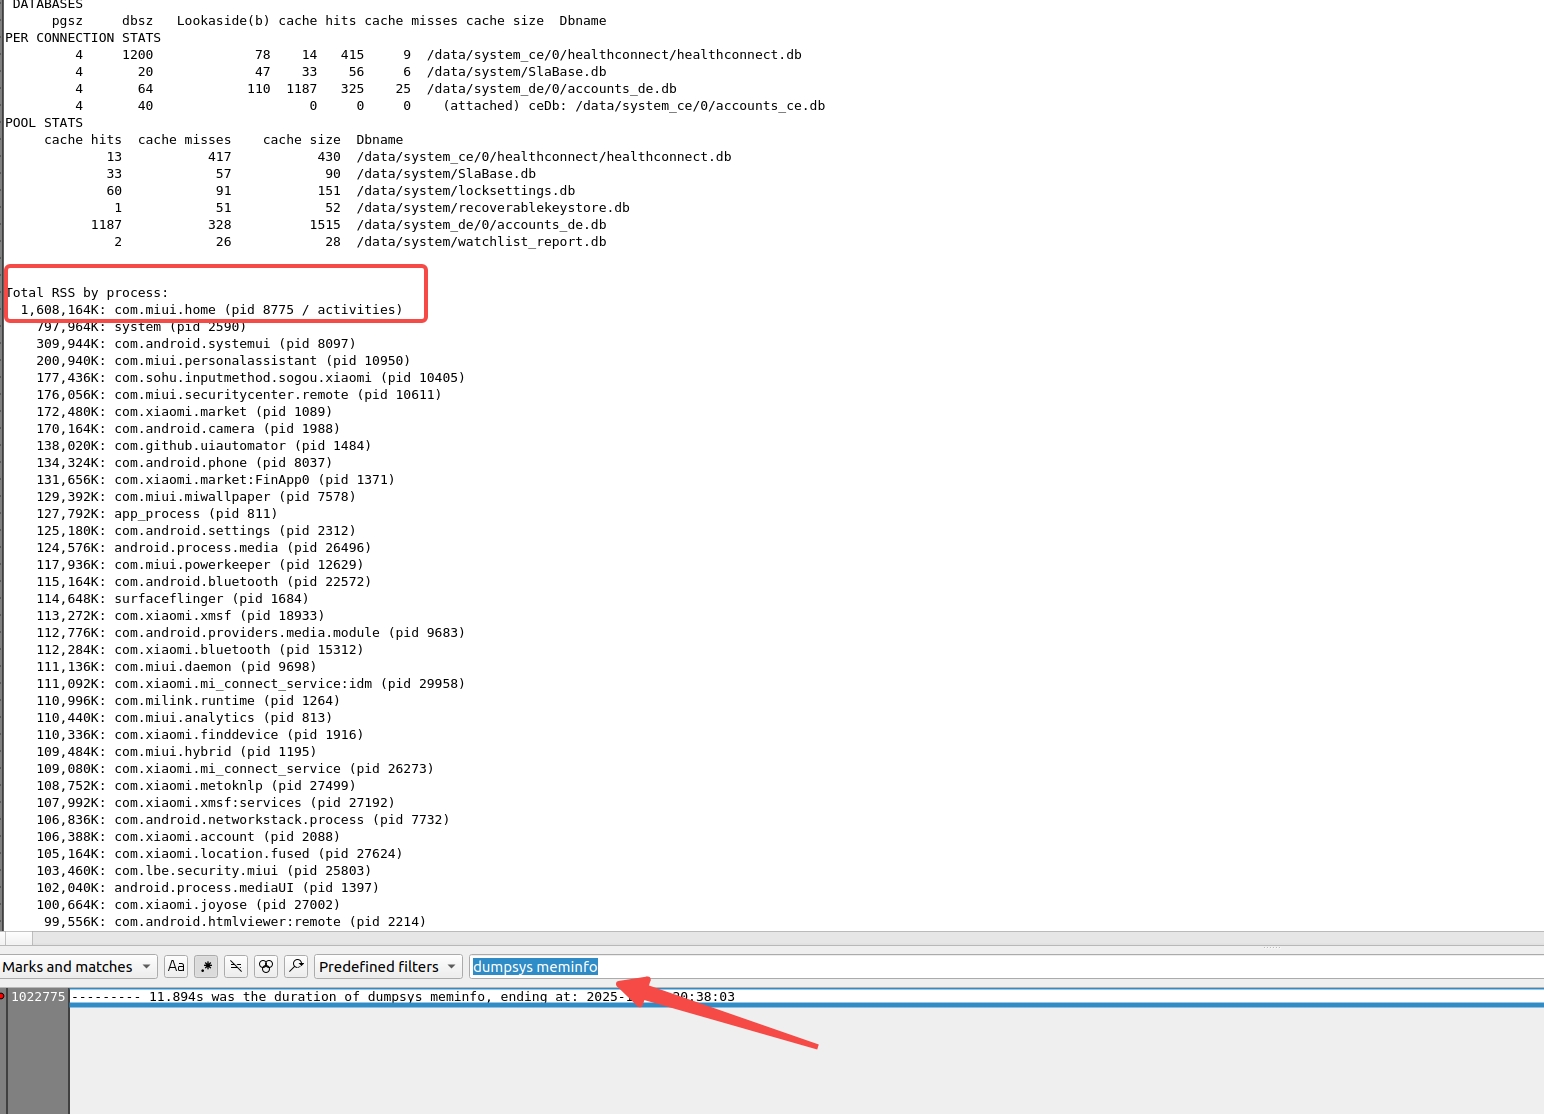Expand the Predefined filters dropdown

click(388, 966)
